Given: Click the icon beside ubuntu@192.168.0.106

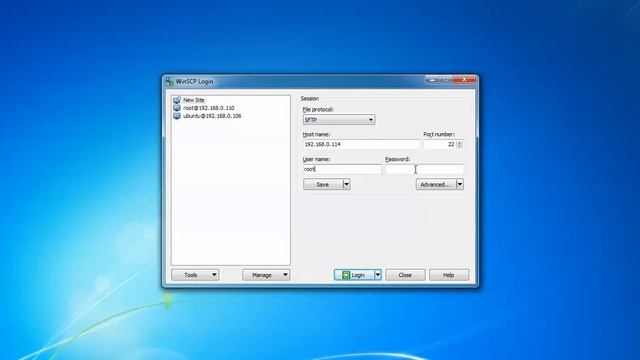Looking at the screenshot, I should (176, 116).
